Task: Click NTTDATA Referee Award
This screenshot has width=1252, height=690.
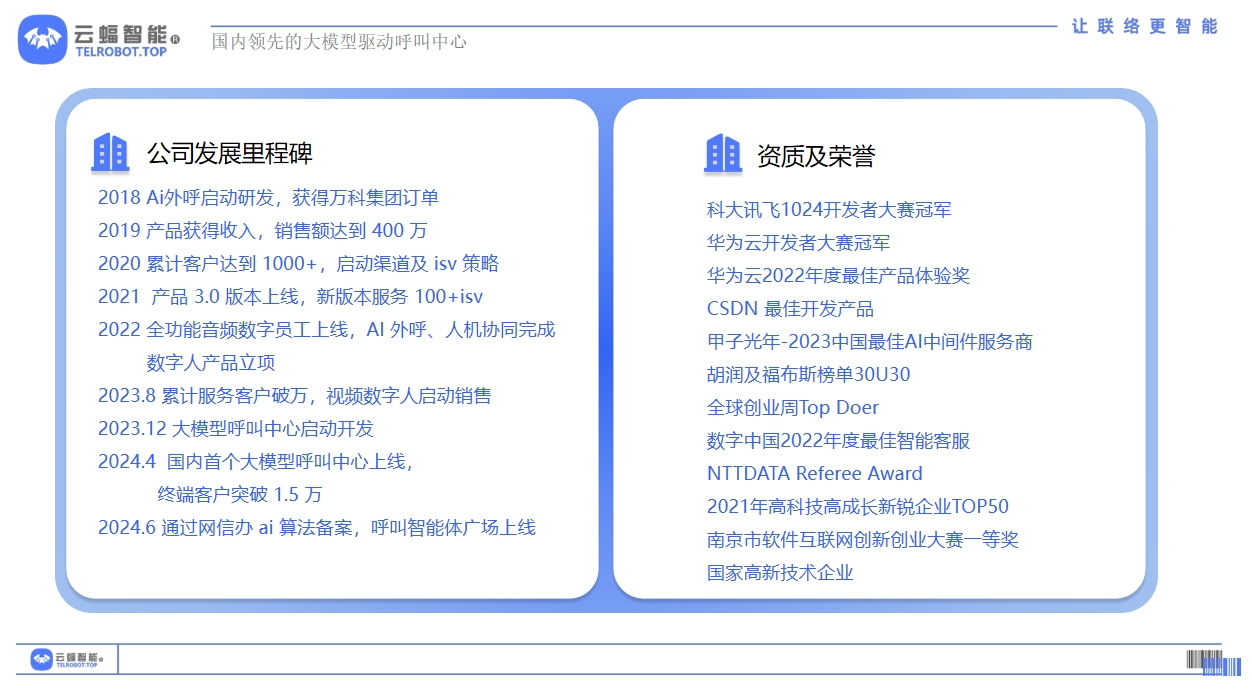Action: pos(815,473)
